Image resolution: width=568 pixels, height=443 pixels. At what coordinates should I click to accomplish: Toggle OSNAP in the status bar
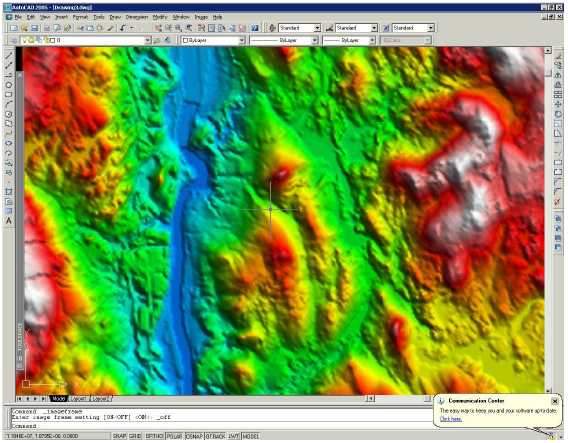[195, 436]
